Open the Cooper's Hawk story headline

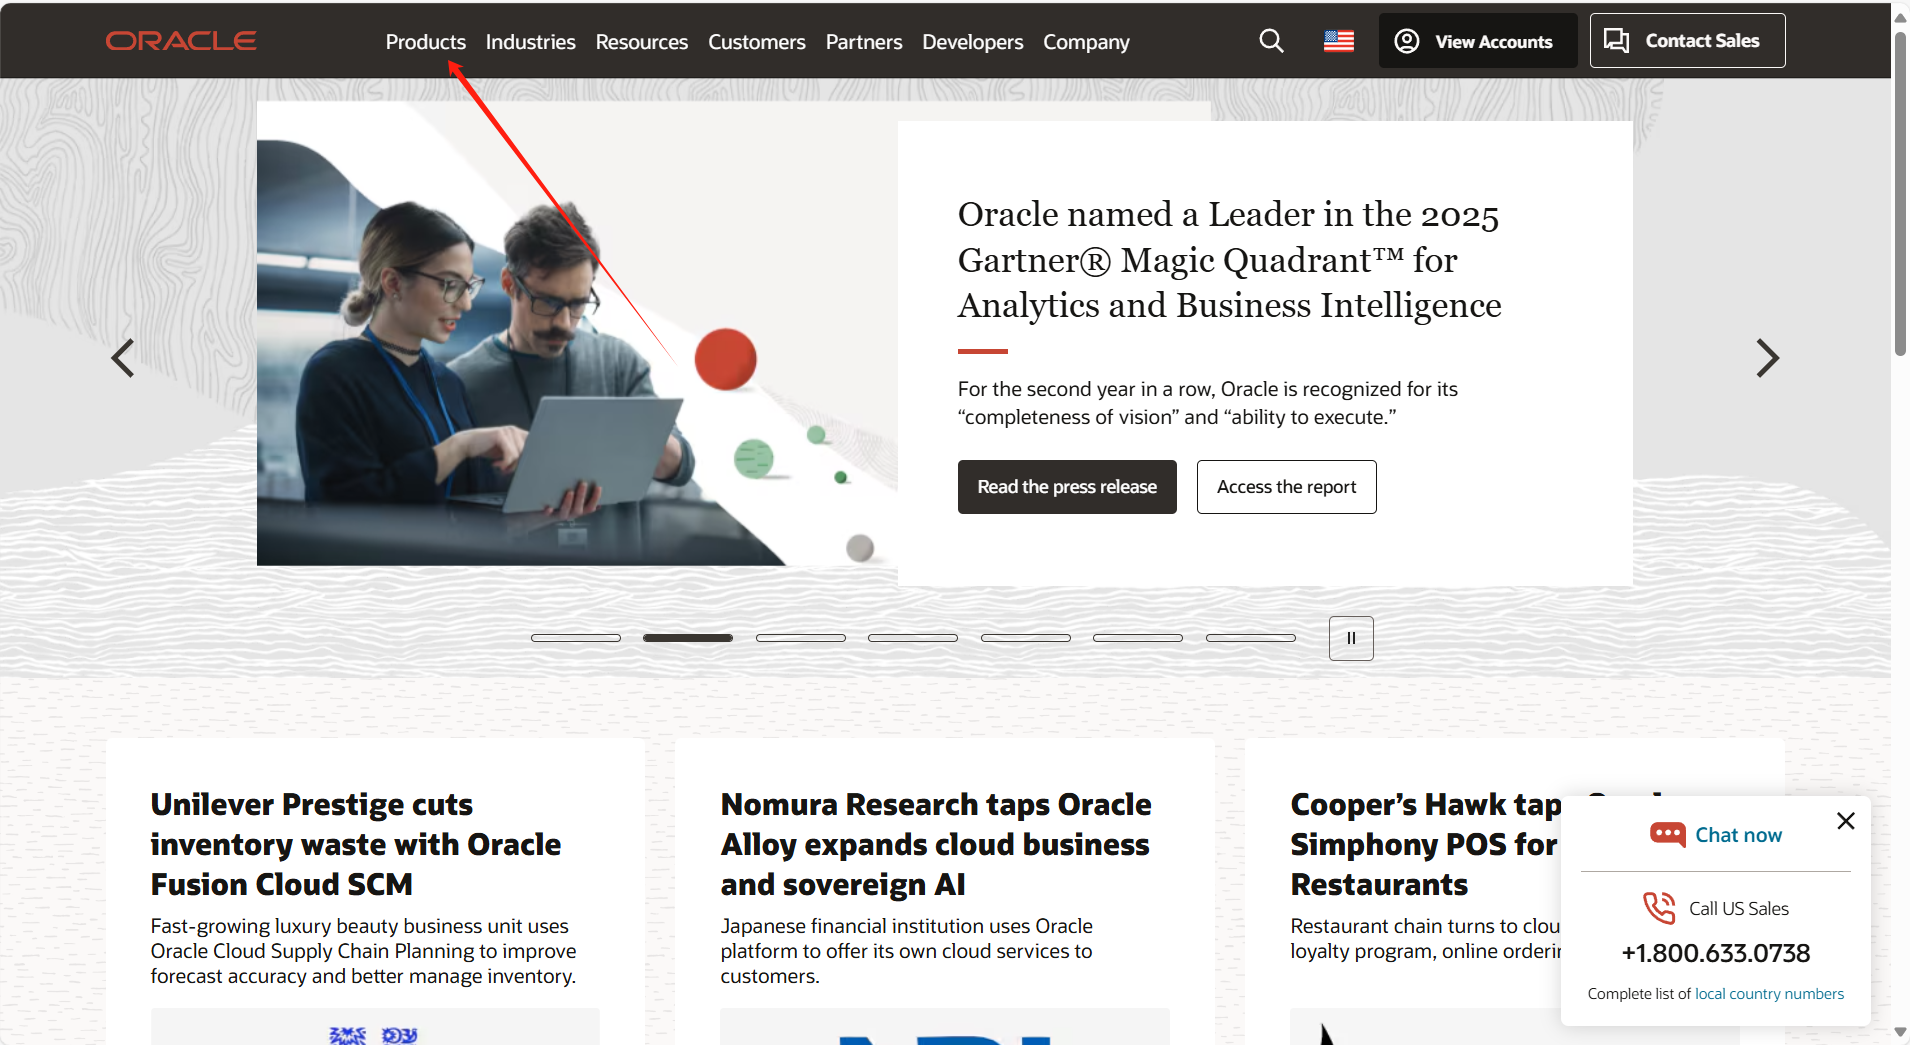coord(1425,845)
